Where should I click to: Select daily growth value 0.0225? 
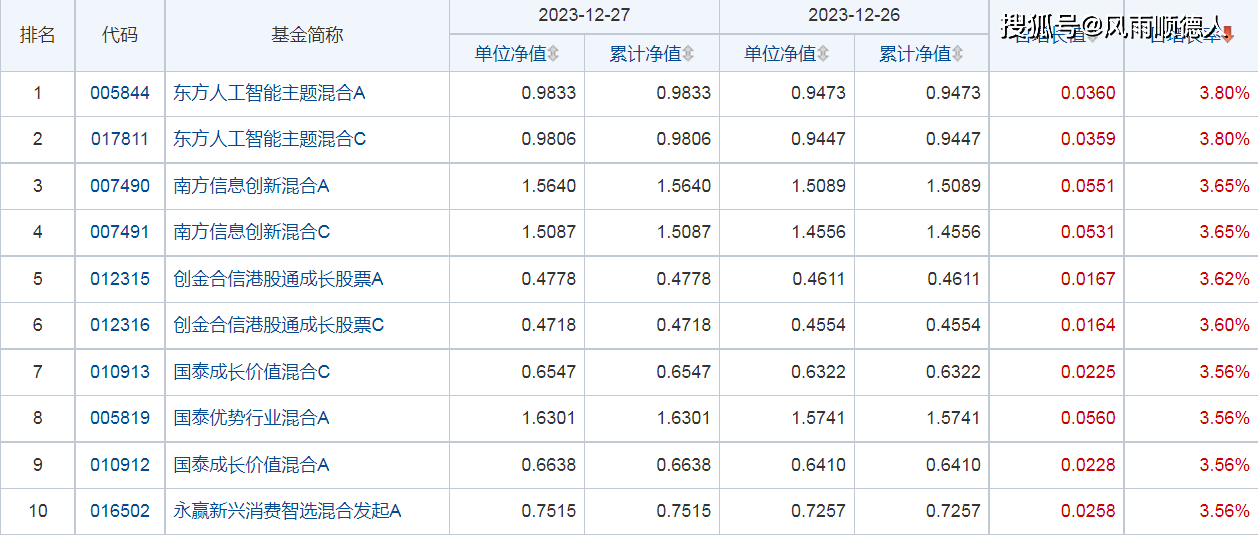point(1088,372)
